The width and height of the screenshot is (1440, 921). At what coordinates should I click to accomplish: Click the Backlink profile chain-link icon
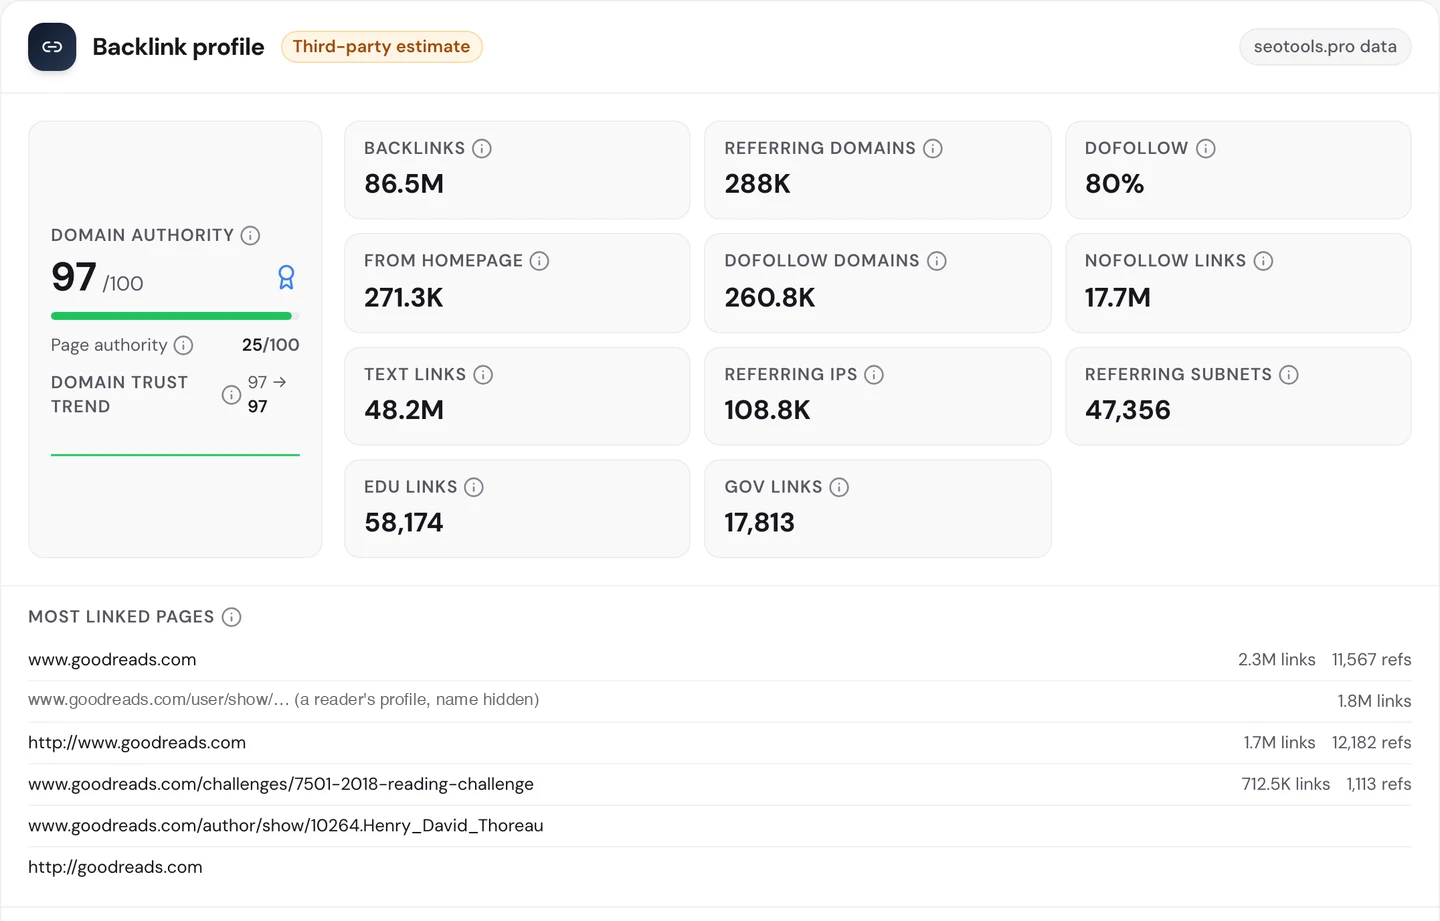click(52, 47)
